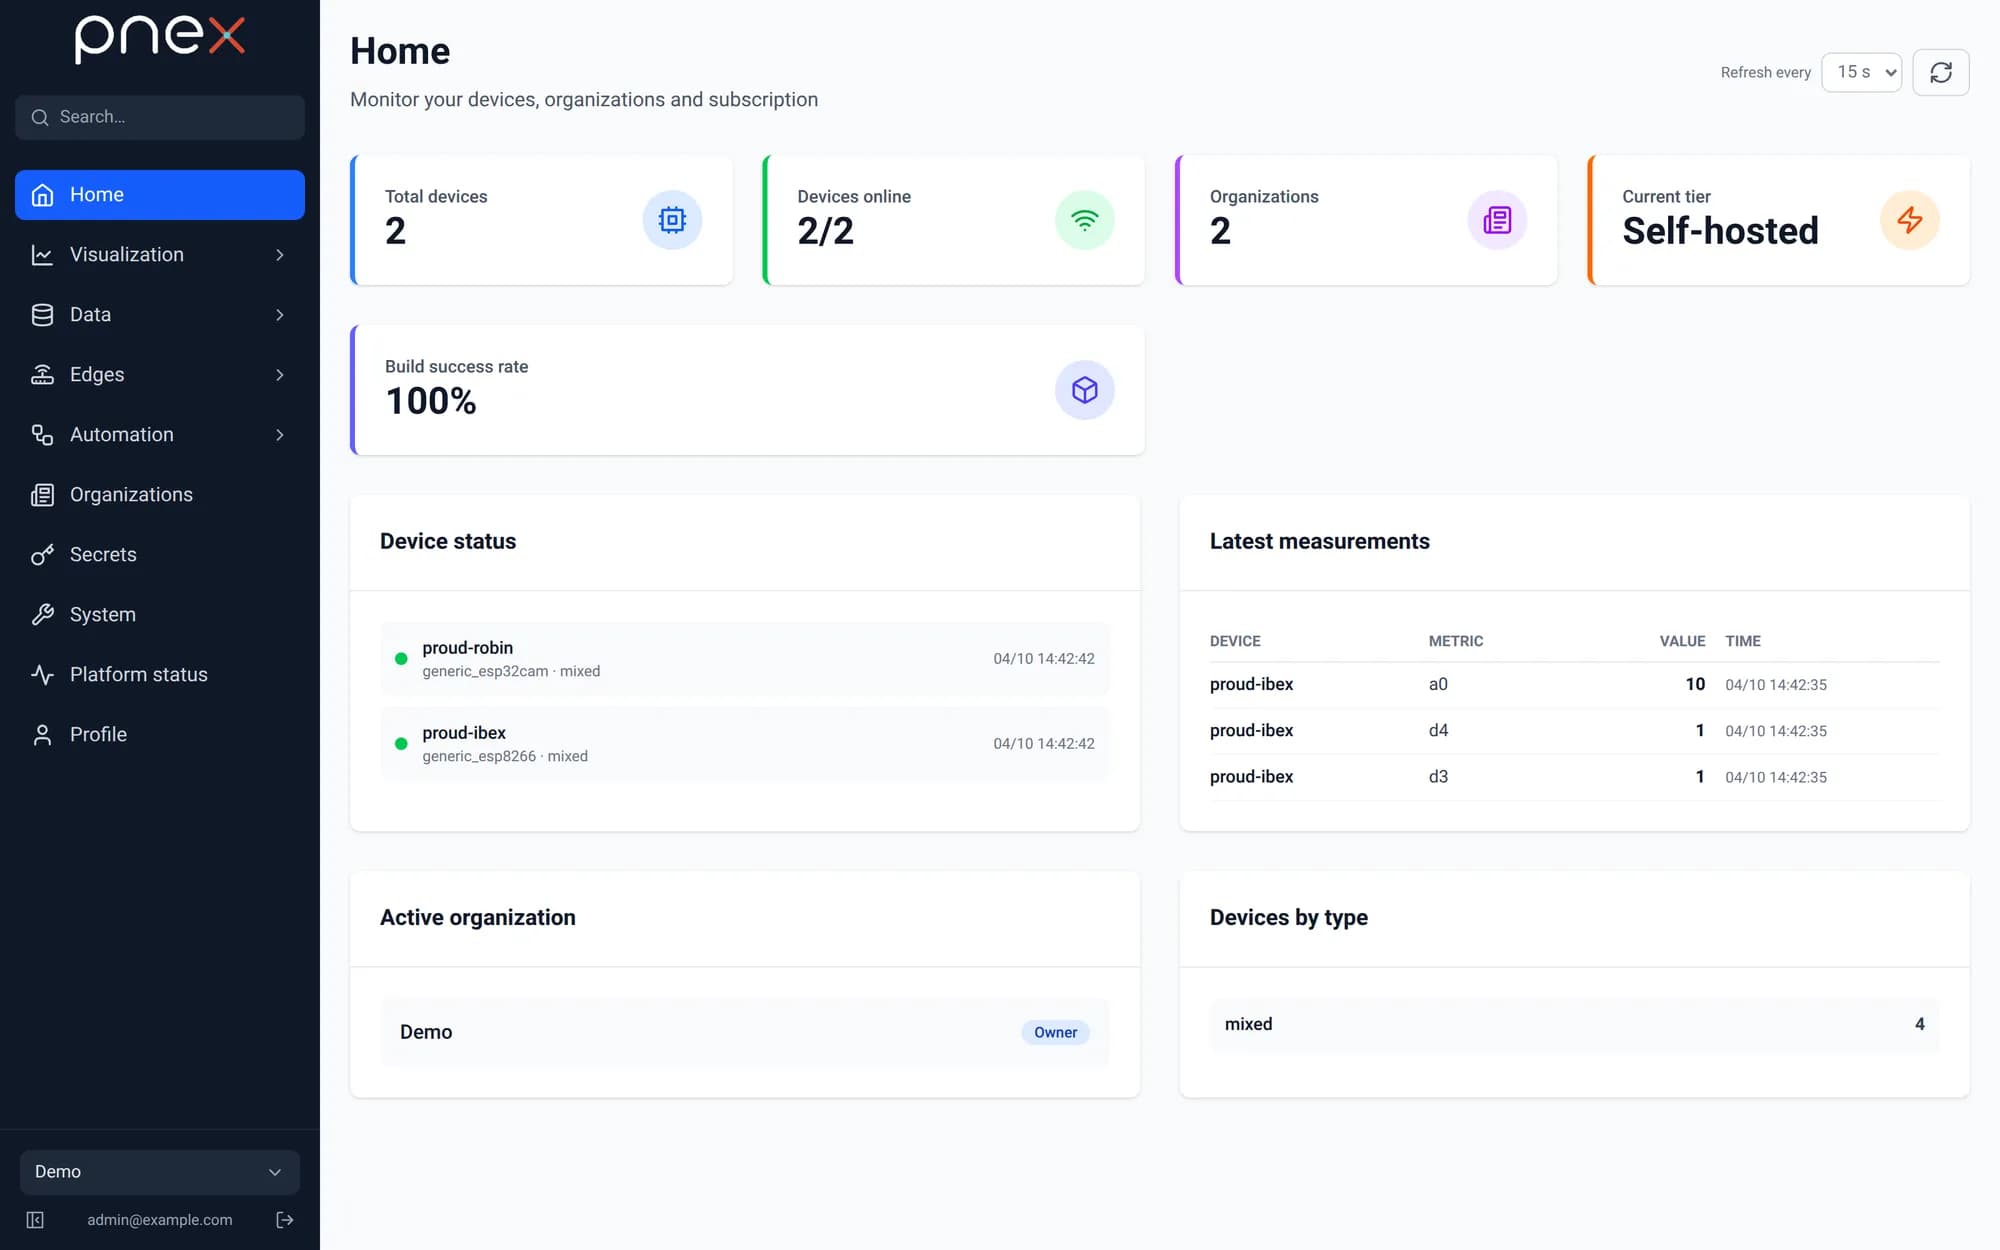Expand the Edges submenu chevron
The width and height of the screenshot is (2000, 1250).
point(280,375)
